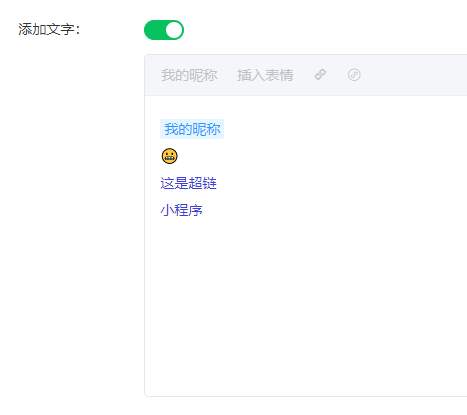Insert nickname using the gray 我的昵称 button

coord(189,75)
